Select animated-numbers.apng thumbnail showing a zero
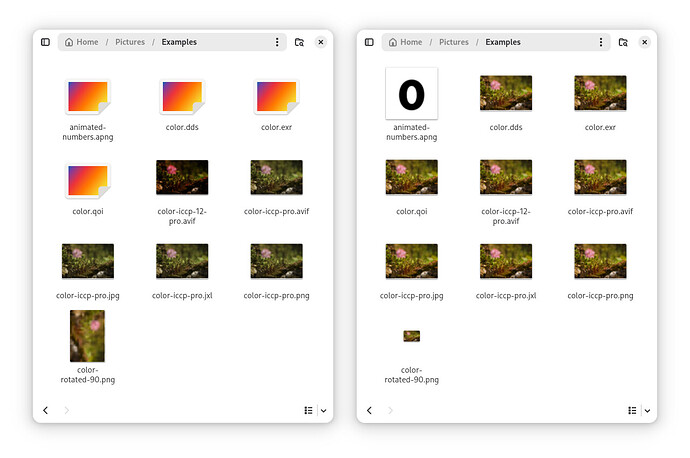690x458 pixels. tap(411, 94)
